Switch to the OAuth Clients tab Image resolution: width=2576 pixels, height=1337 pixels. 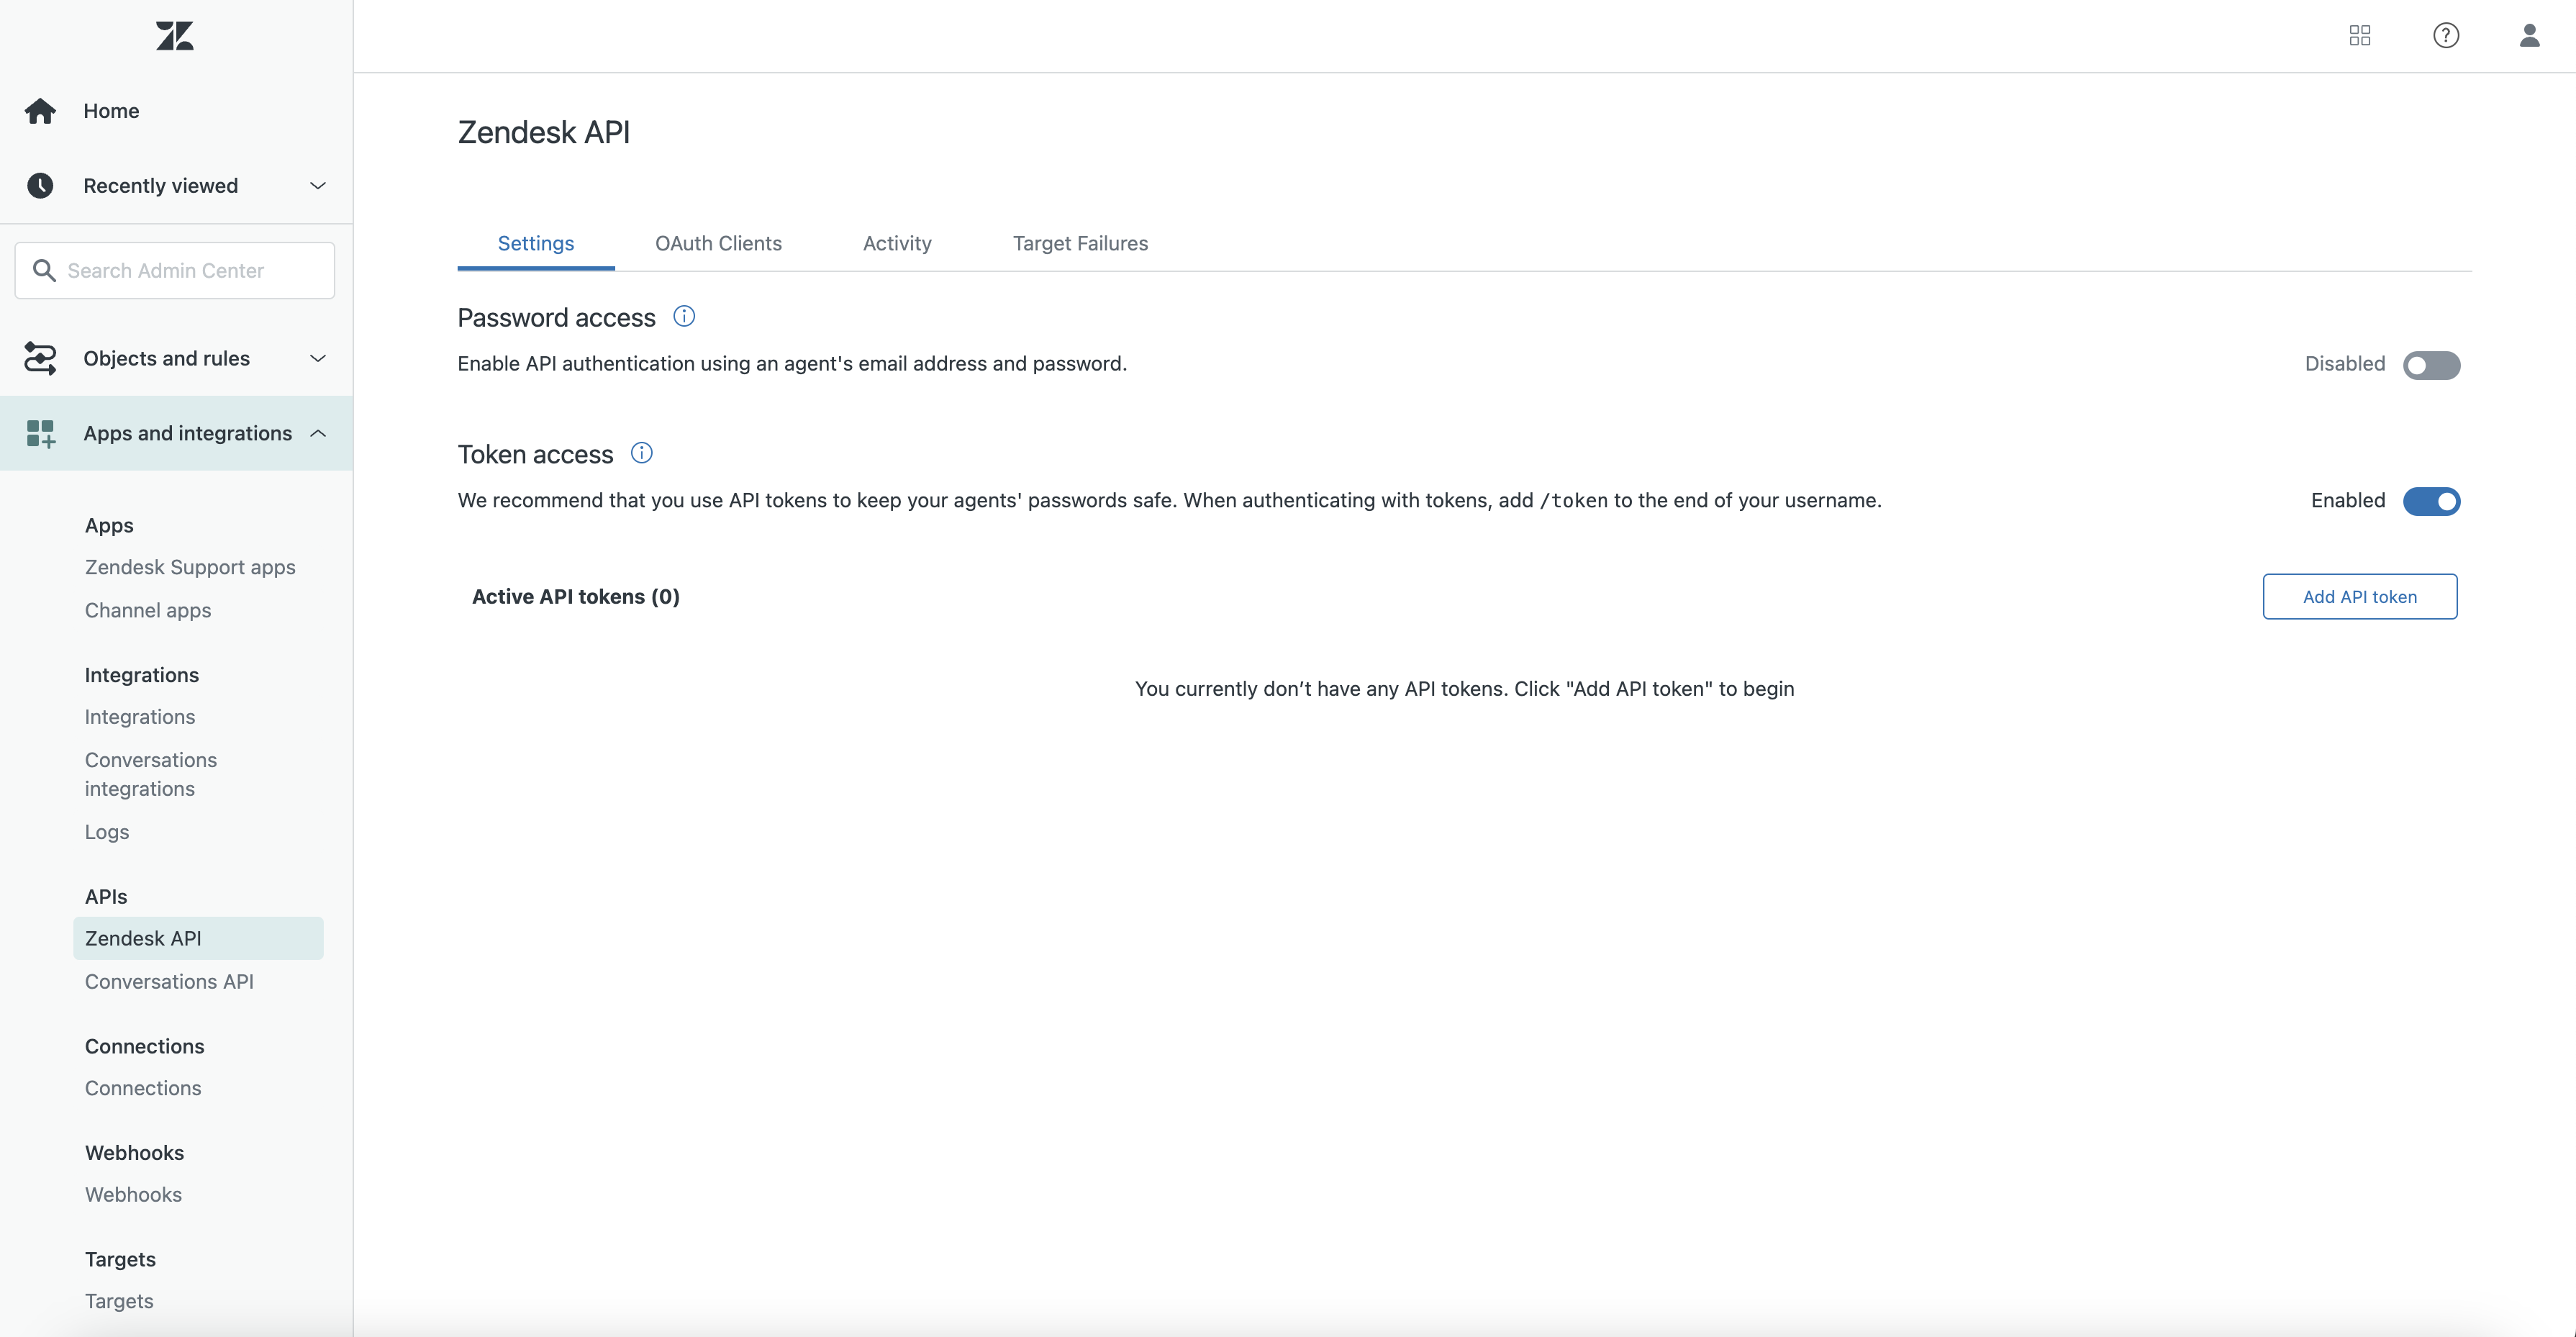click(718, 243)
